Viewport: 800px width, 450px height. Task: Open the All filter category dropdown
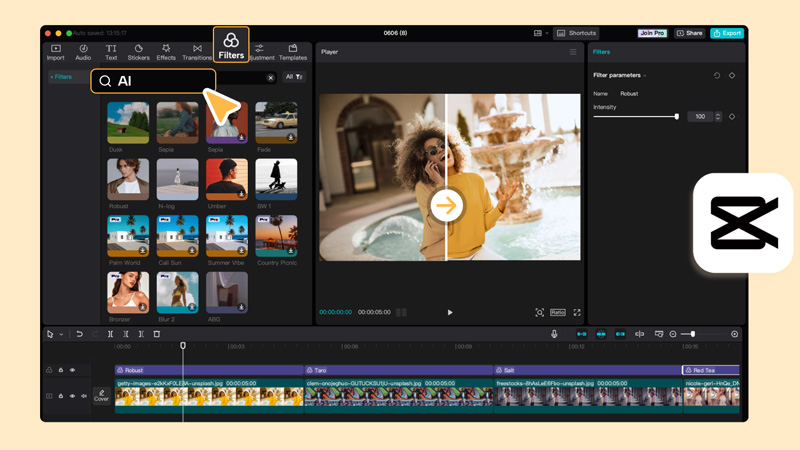(294, 77)
